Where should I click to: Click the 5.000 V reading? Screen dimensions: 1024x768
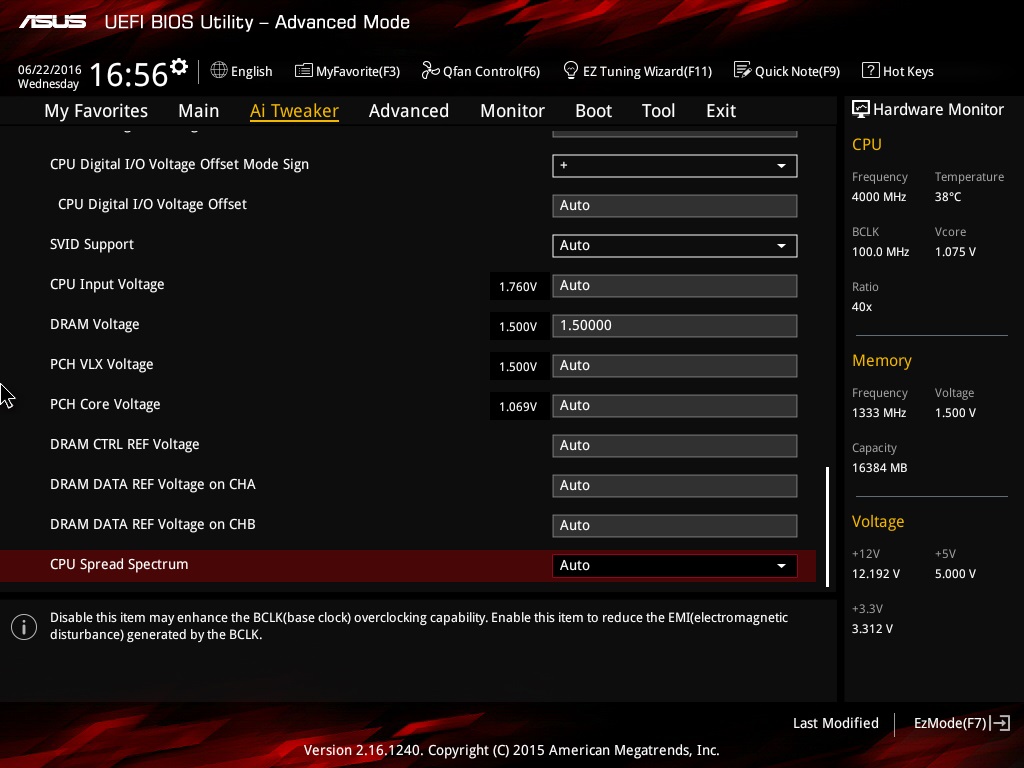click(x=955, y=573)
